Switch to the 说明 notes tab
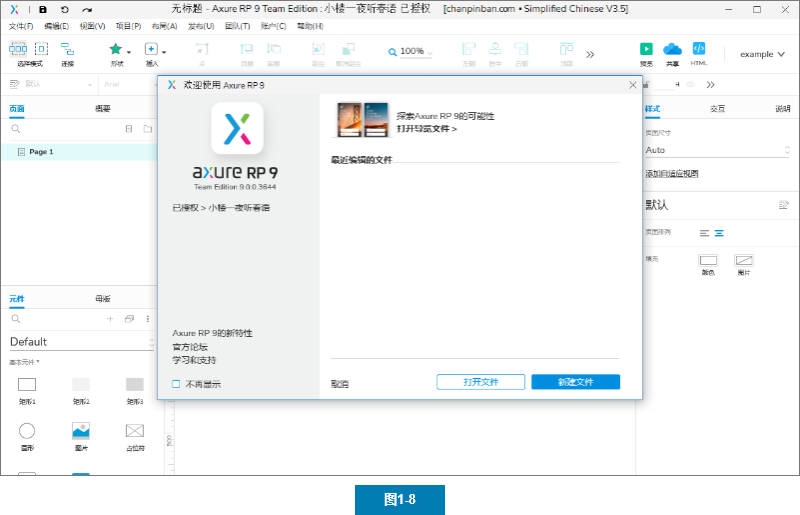Image resolution: width=800 pixels, height=515 pixels. pos(783,108)
